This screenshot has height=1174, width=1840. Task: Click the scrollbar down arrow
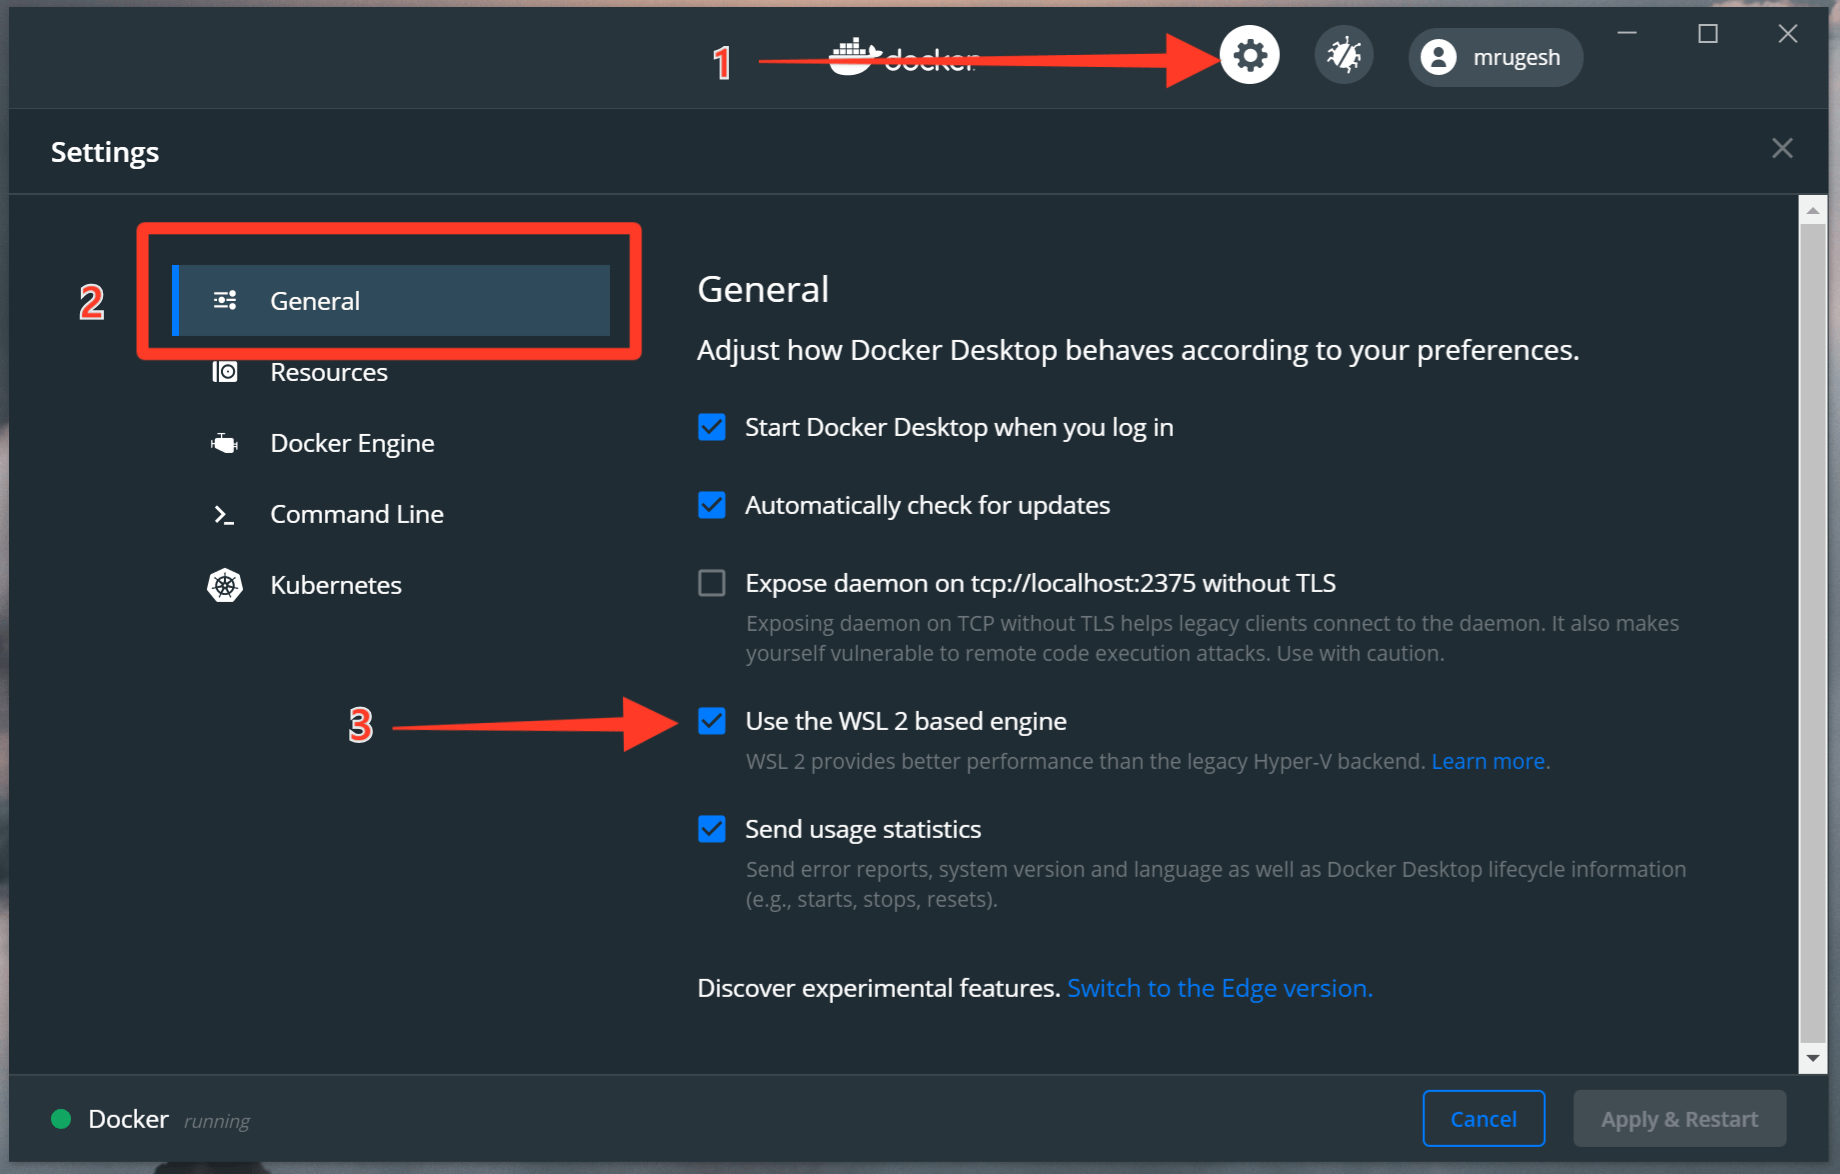(1813, 1058)
